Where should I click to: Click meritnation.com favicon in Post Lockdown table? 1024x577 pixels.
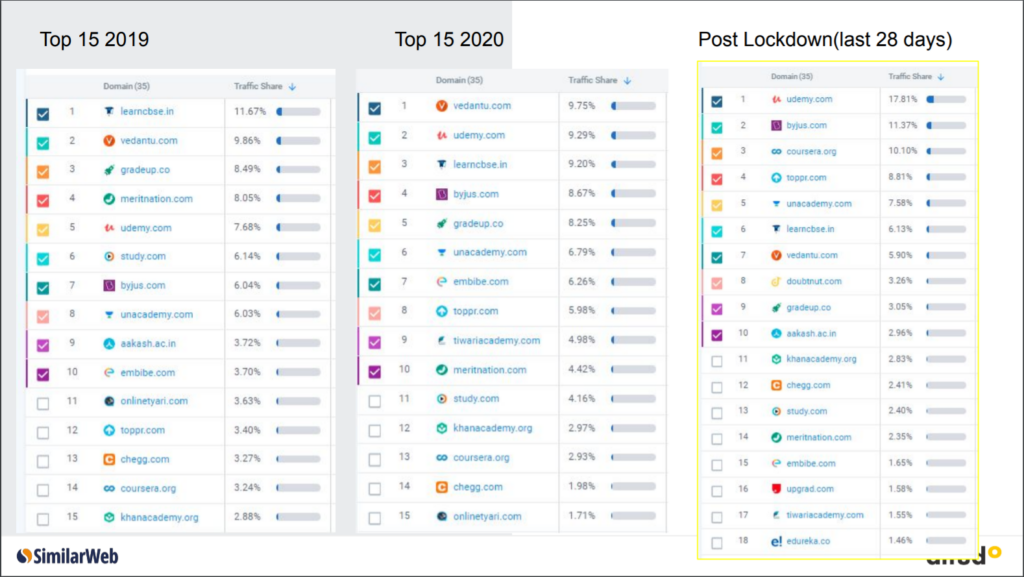tap(776, 437)
